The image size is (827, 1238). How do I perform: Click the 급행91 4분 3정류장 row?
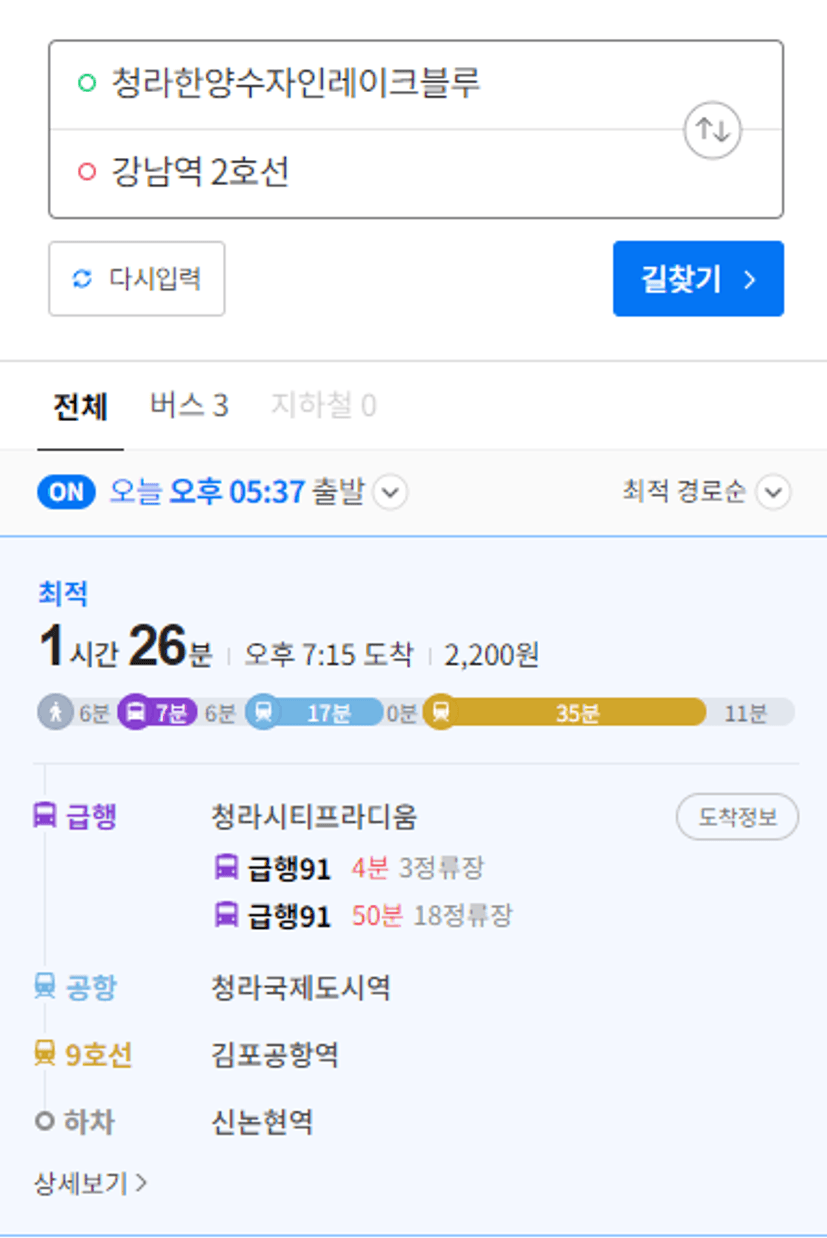point(350,867)
